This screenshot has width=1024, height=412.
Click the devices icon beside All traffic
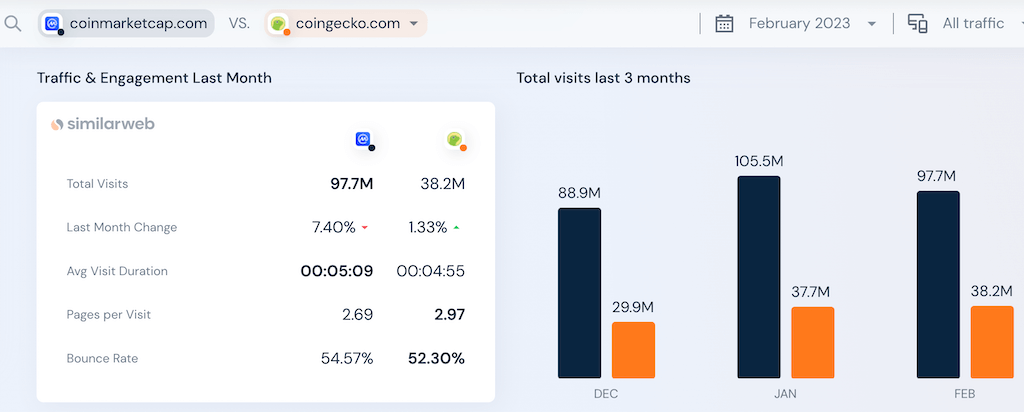918,24
